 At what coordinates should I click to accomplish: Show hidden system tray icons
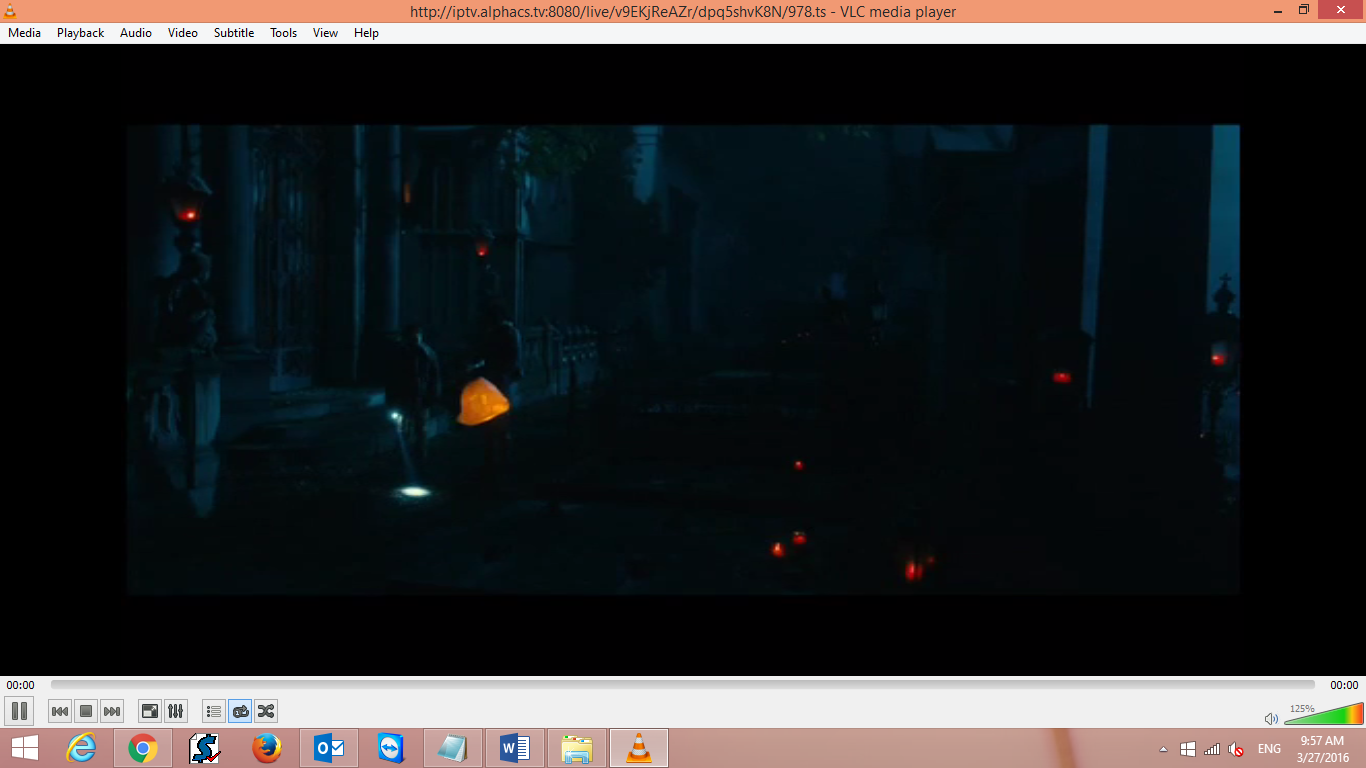pos(1163,749)
